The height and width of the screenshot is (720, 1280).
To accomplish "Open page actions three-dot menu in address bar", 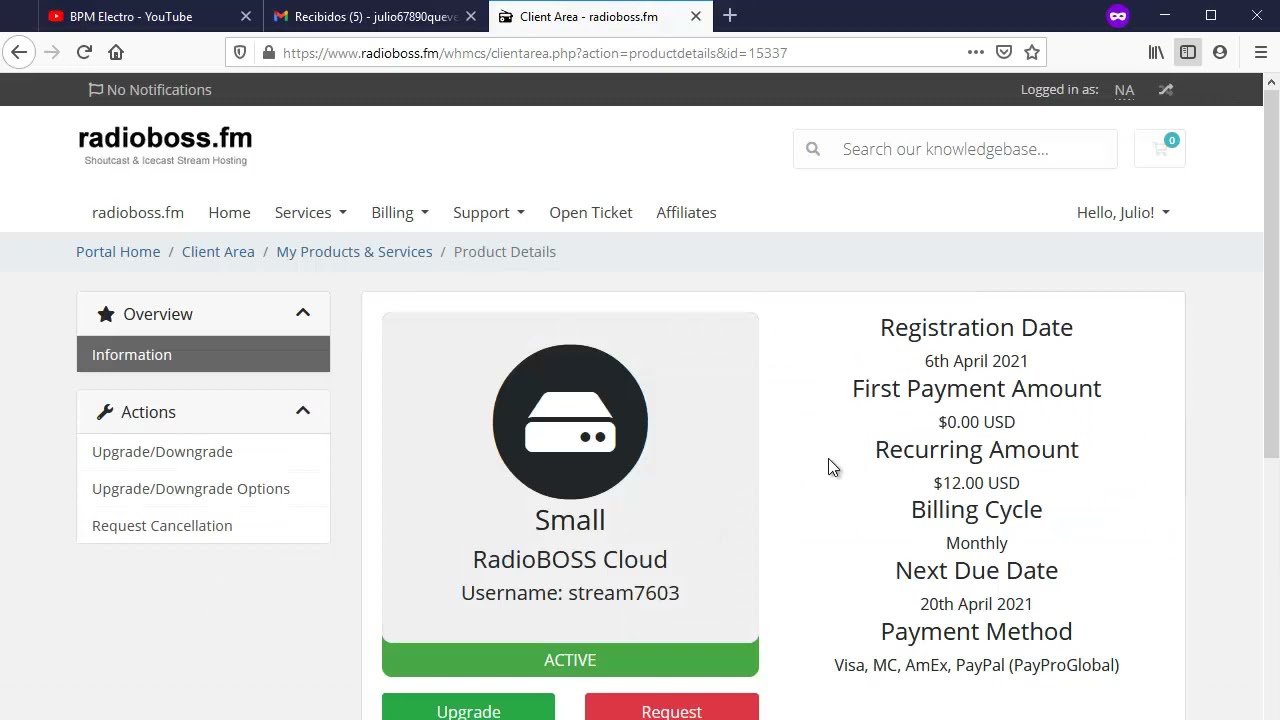I will click(976, 52).
